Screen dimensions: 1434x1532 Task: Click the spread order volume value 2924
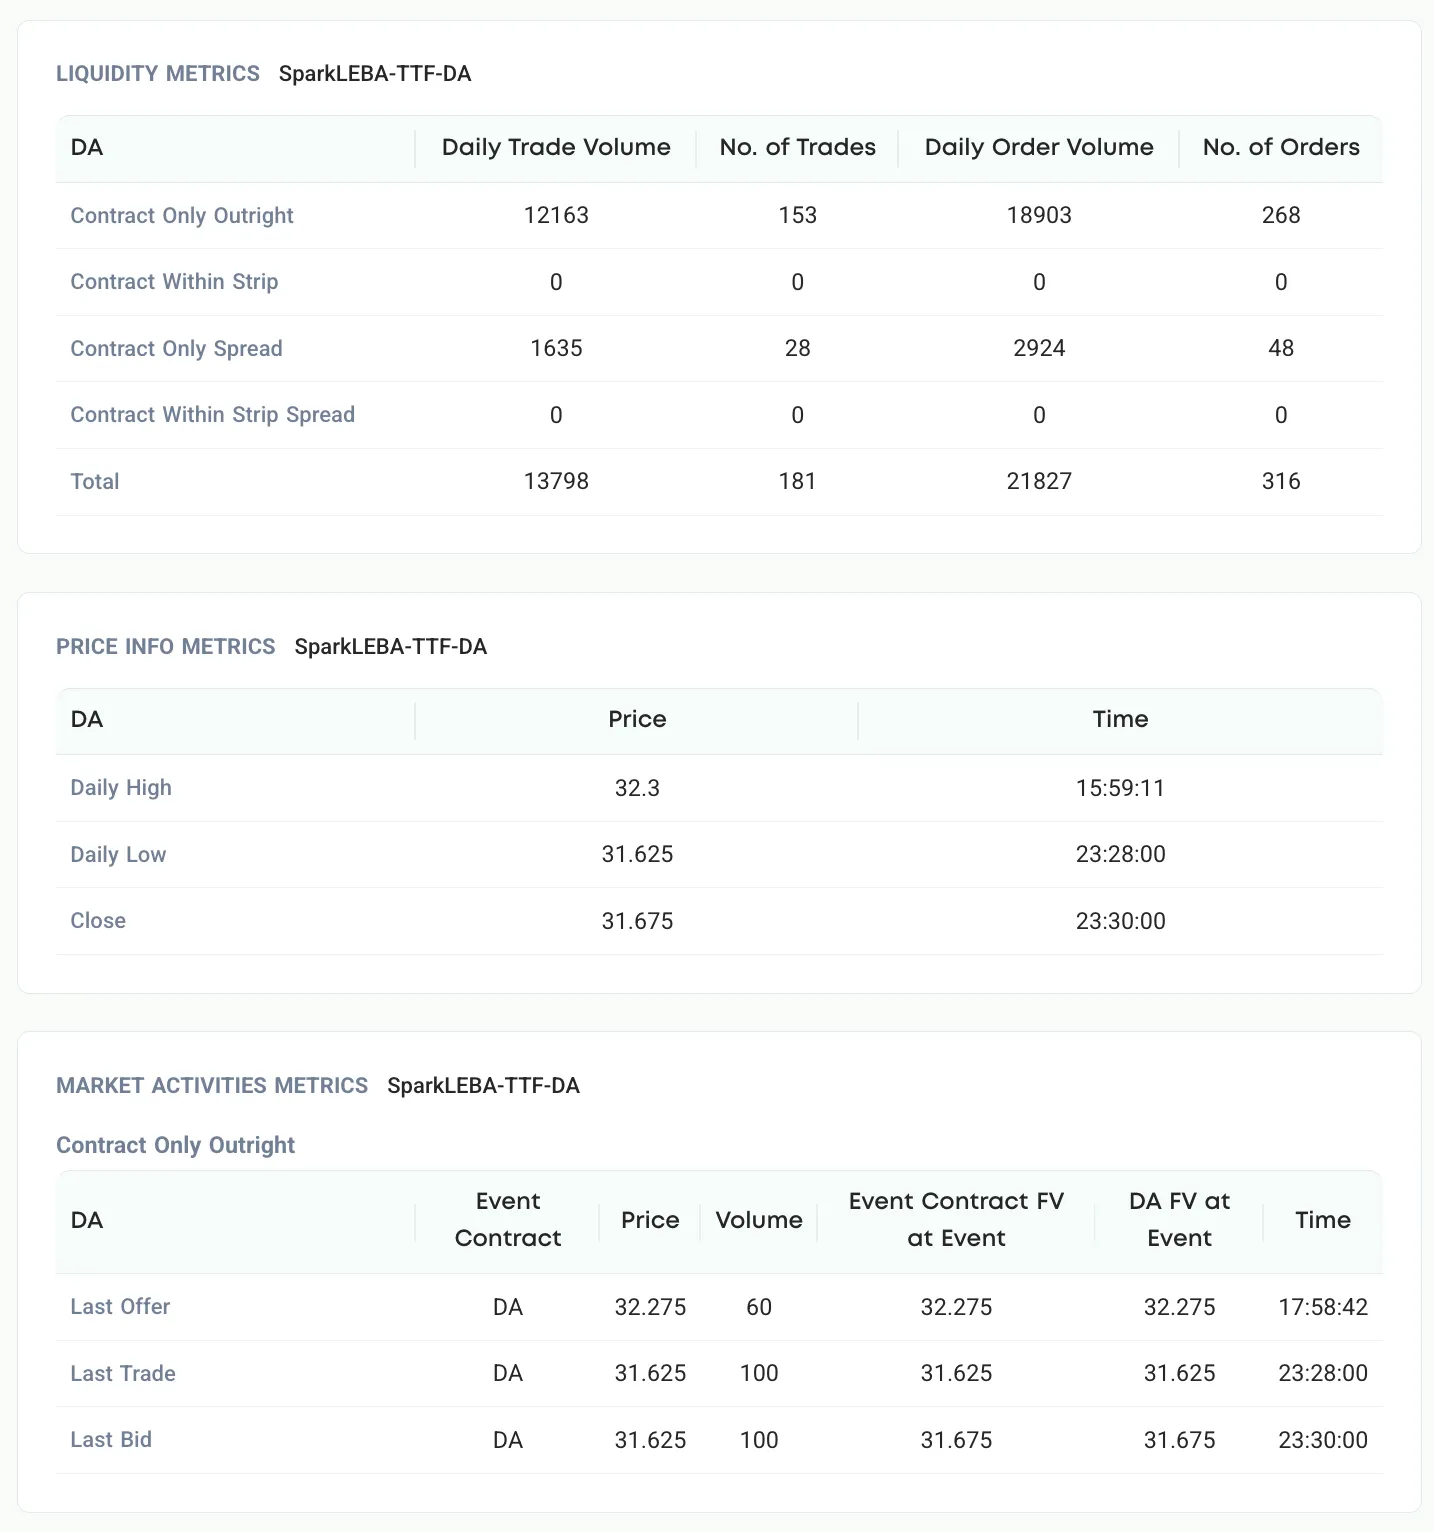click(x=1039, y=348)
